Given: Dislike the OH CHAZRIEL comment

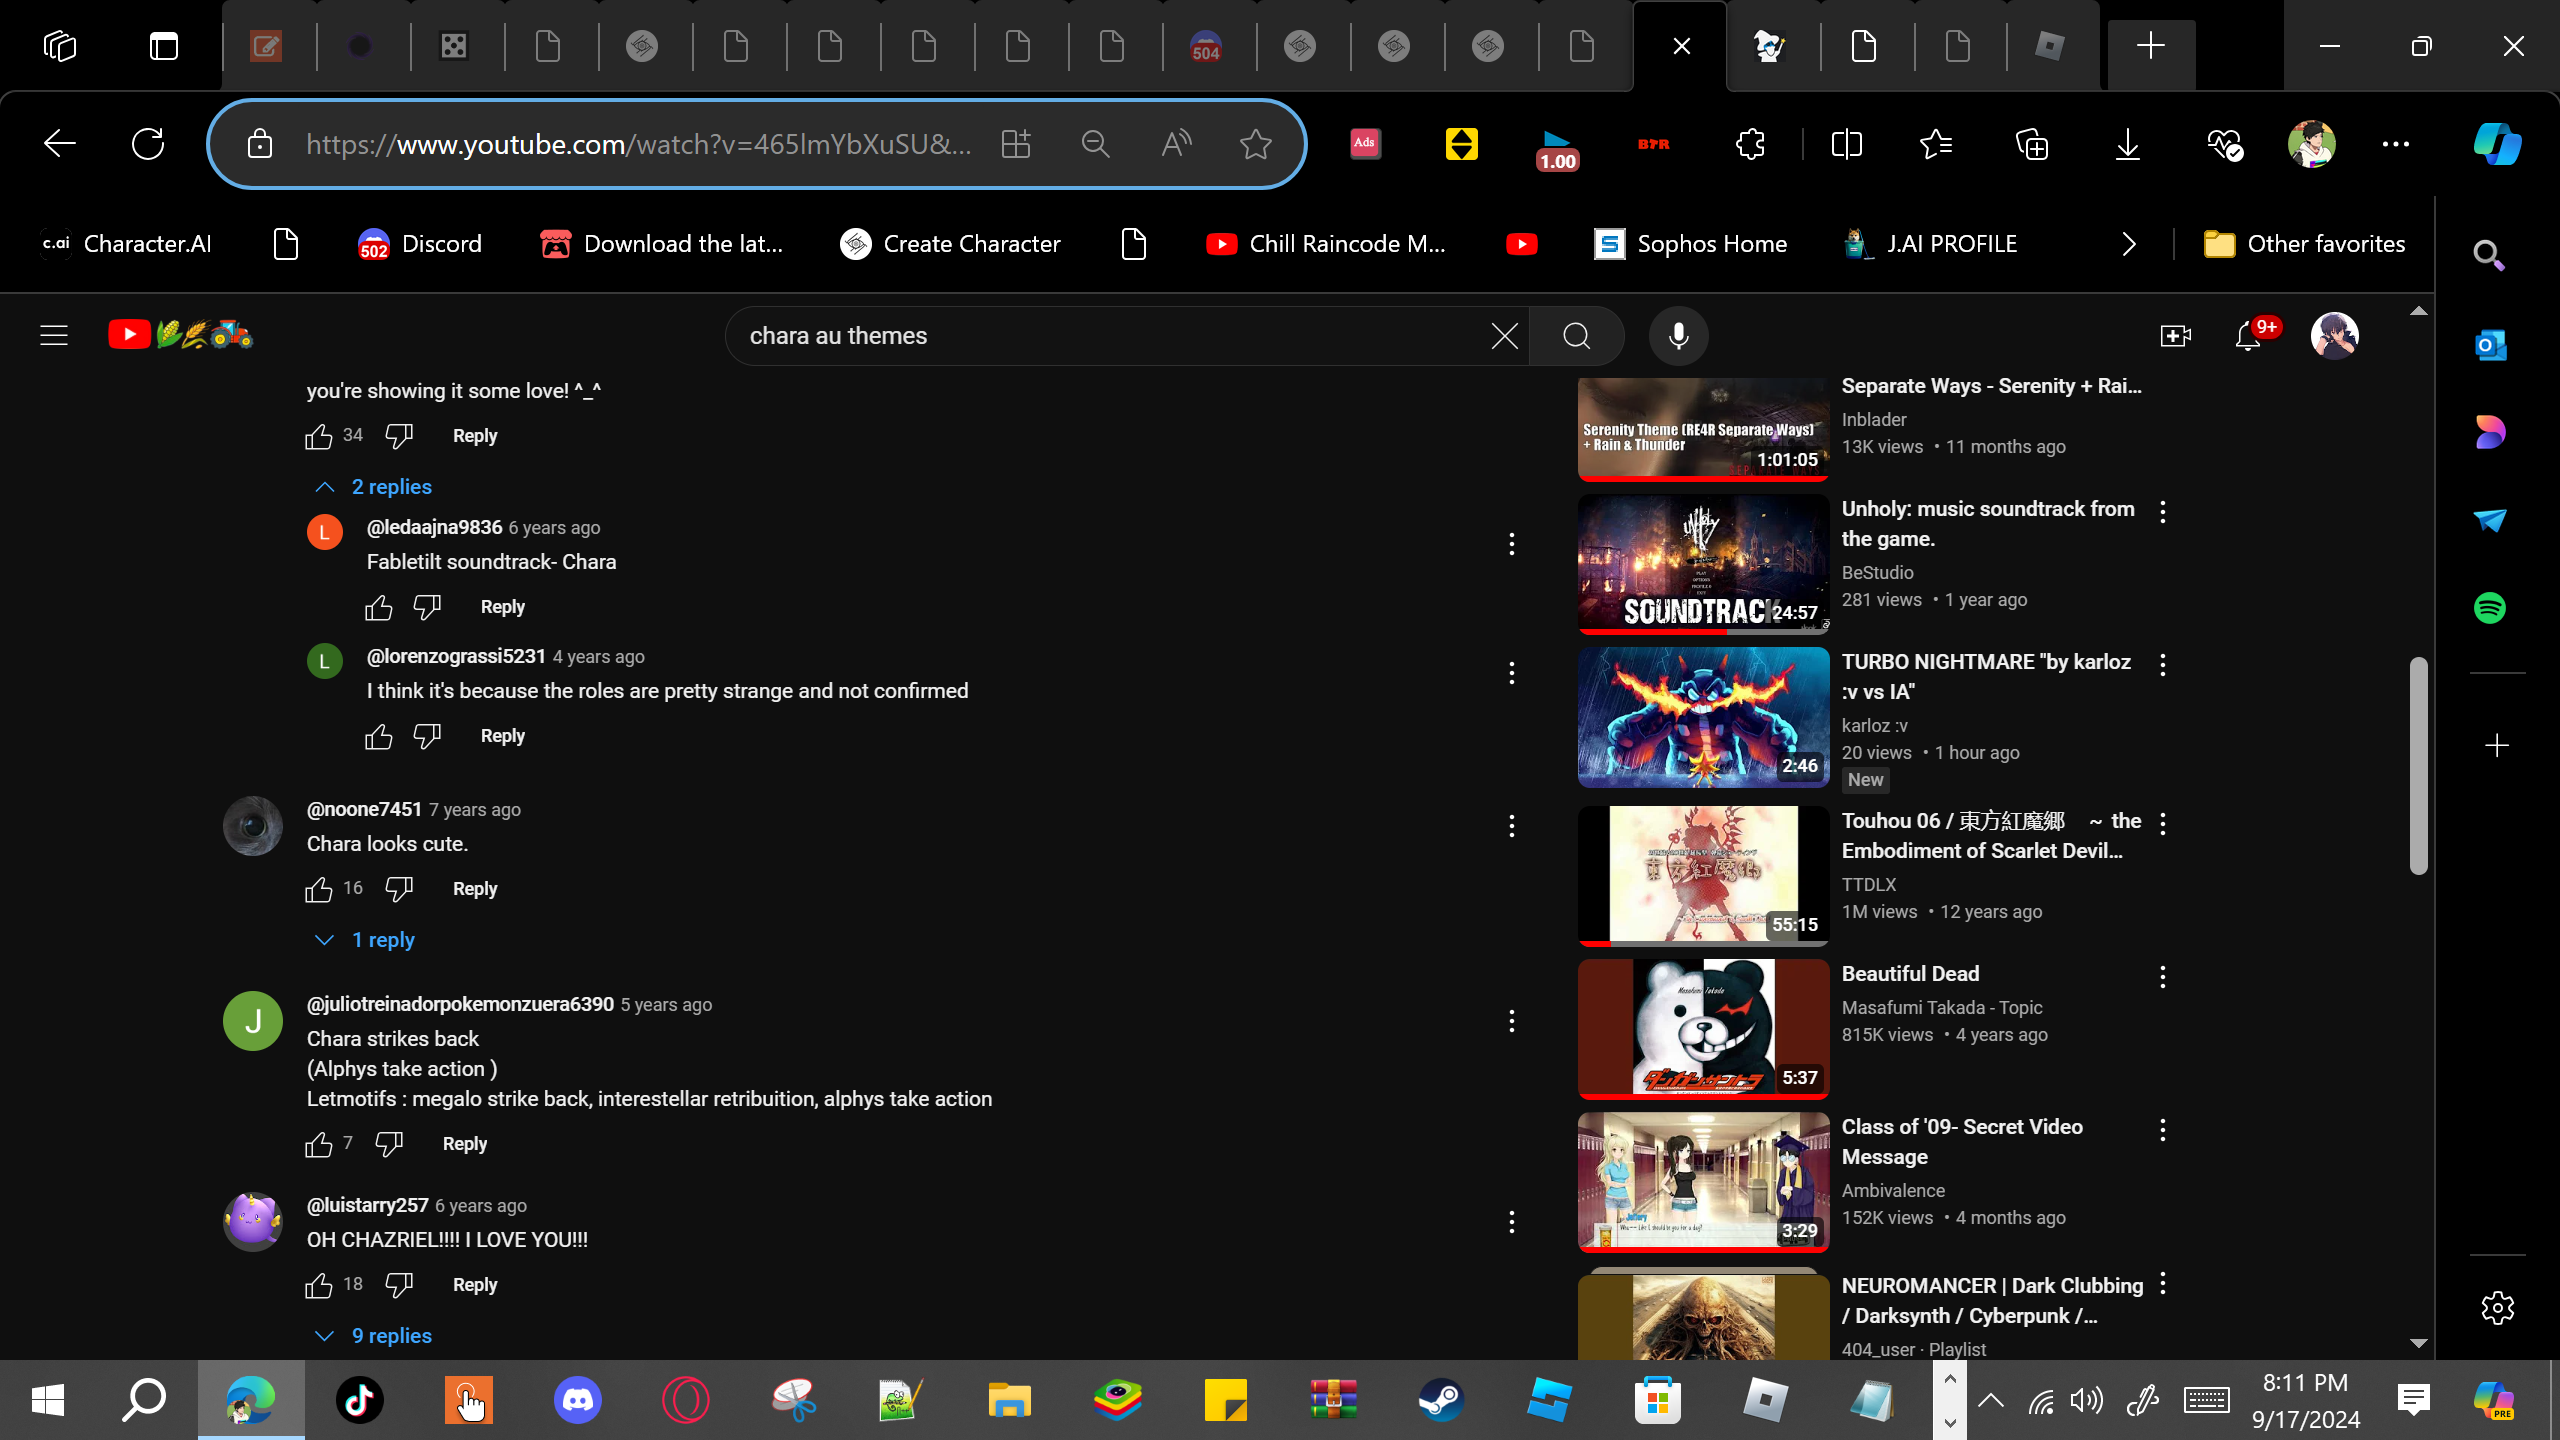Looking at the screenshot, I should click(399, 1285).
